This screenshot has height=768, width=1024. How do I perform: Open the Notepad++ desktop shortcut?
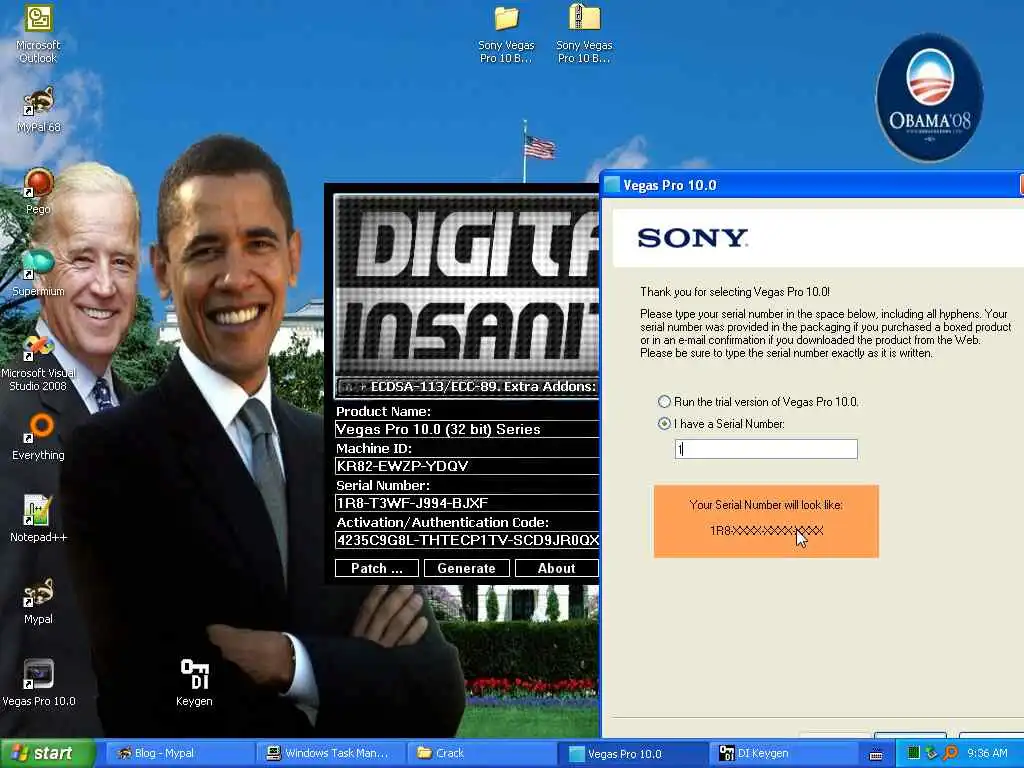pyautogui.click(x=38, y=519)
